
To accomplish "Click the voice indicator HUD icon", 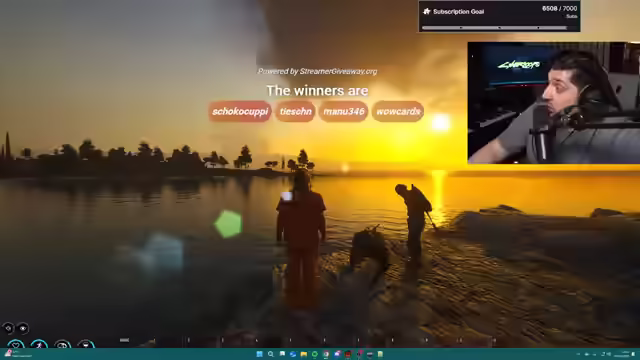I will [x=8, y=329].
